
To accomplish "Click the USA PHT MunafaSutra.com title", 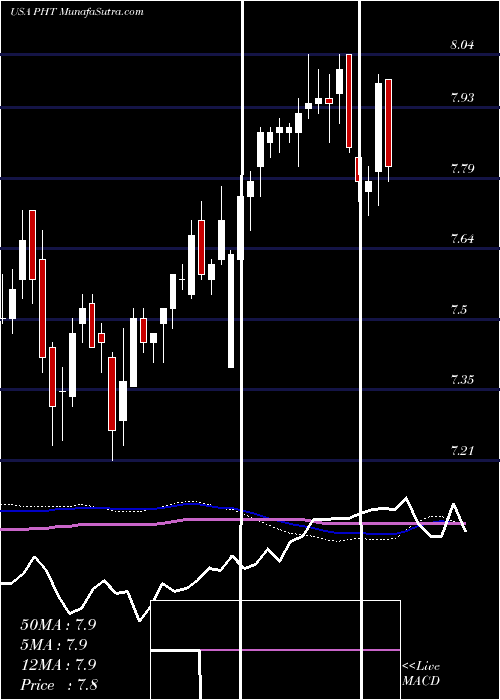I will click(x=77, y=12).
